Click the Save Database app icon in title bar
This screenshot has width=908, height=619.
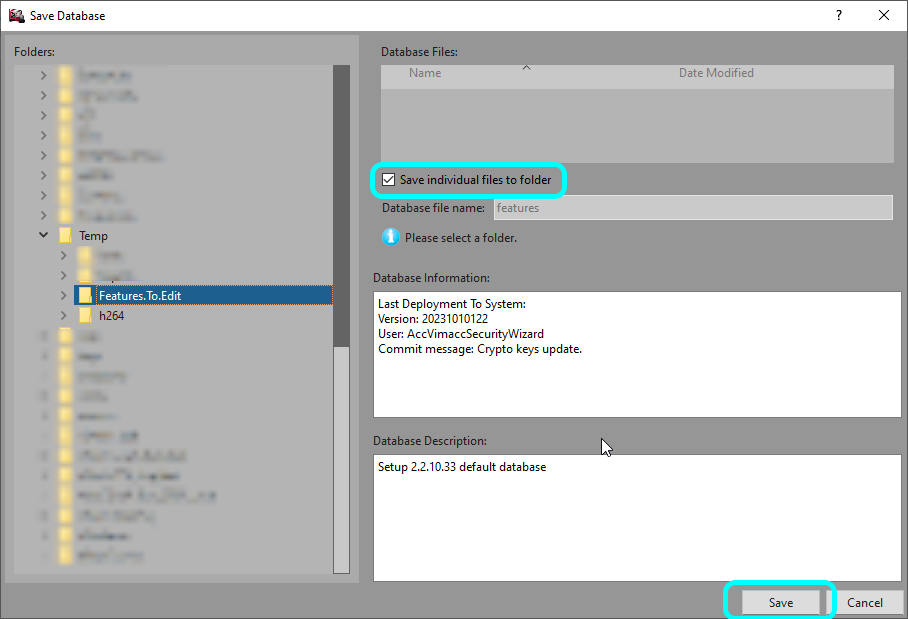click(16, 15)
